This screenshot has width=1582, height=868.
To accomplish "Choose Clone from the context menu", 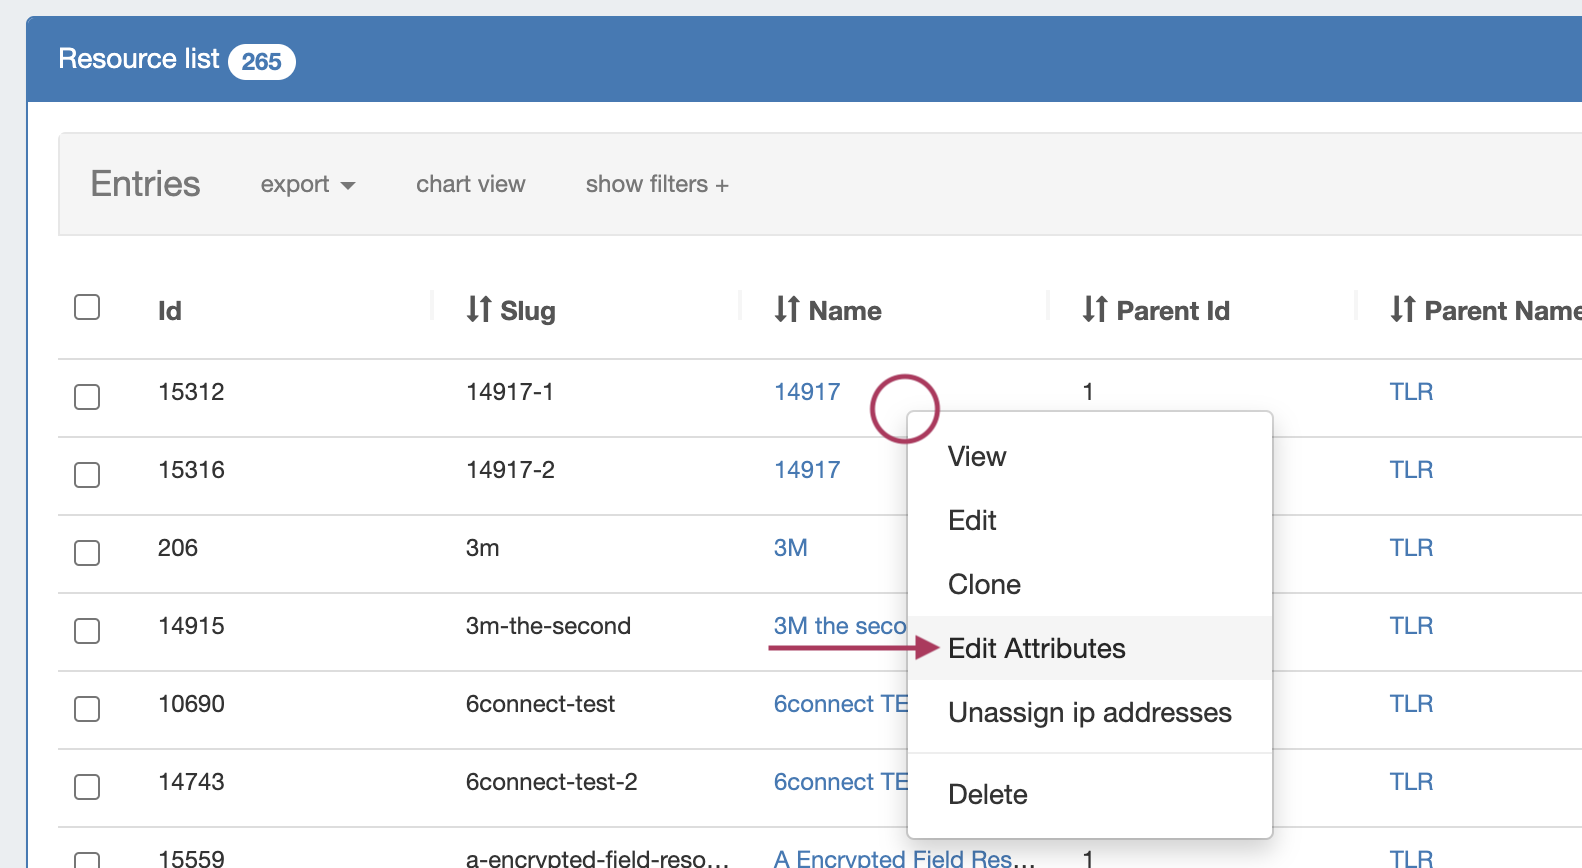I will tap(984, 585).
